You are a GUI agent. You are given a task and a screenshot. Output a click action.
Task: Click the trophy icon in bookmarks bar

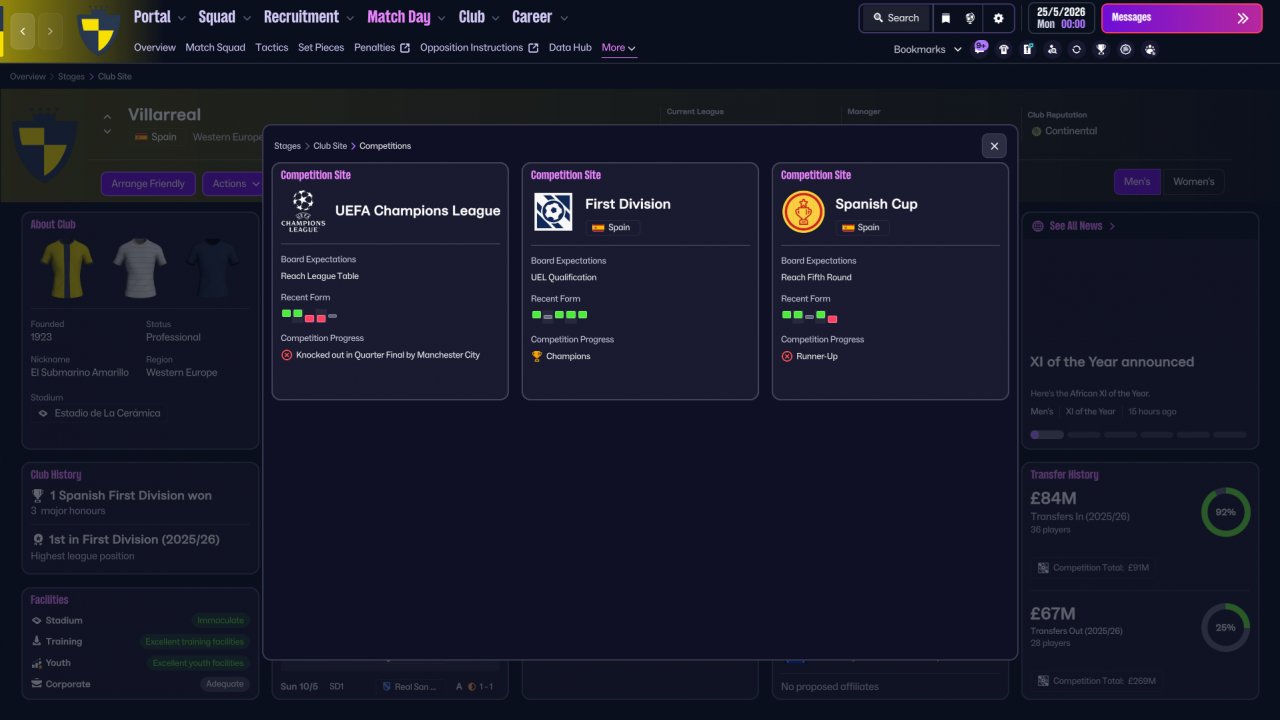1101,49
